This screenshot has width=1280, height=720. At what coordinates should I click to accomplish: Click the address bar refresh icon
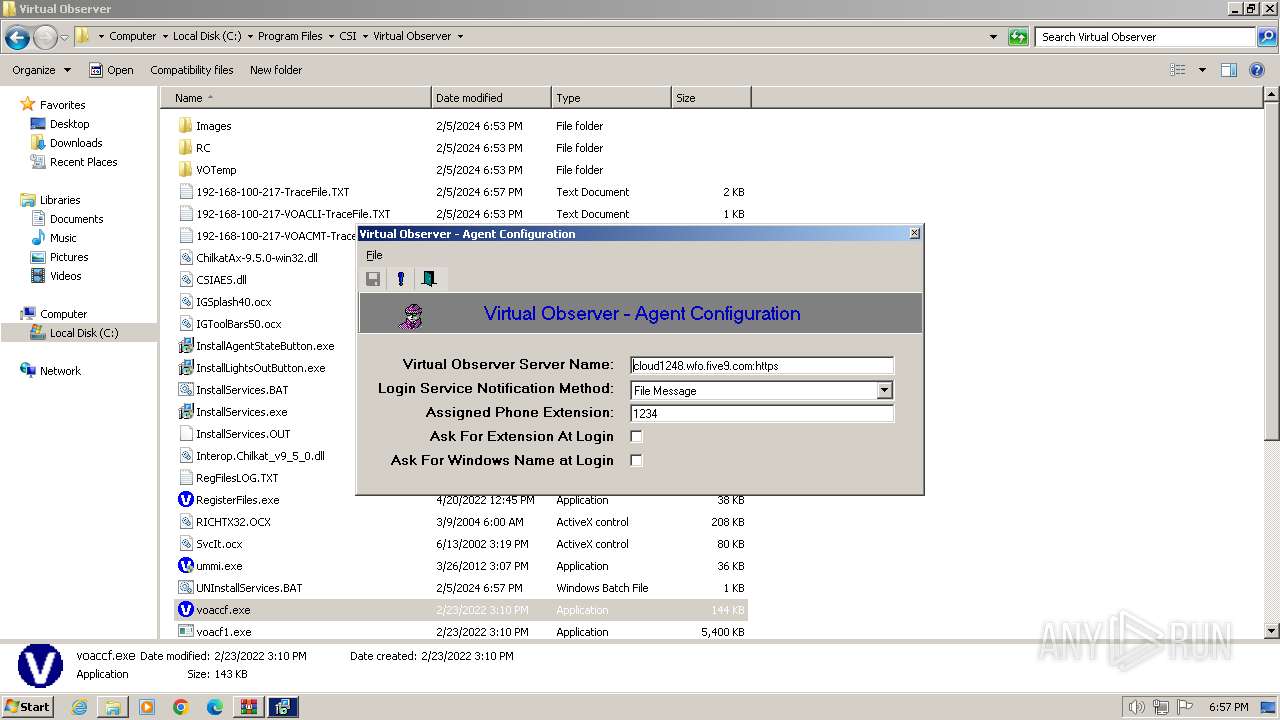1019,37
